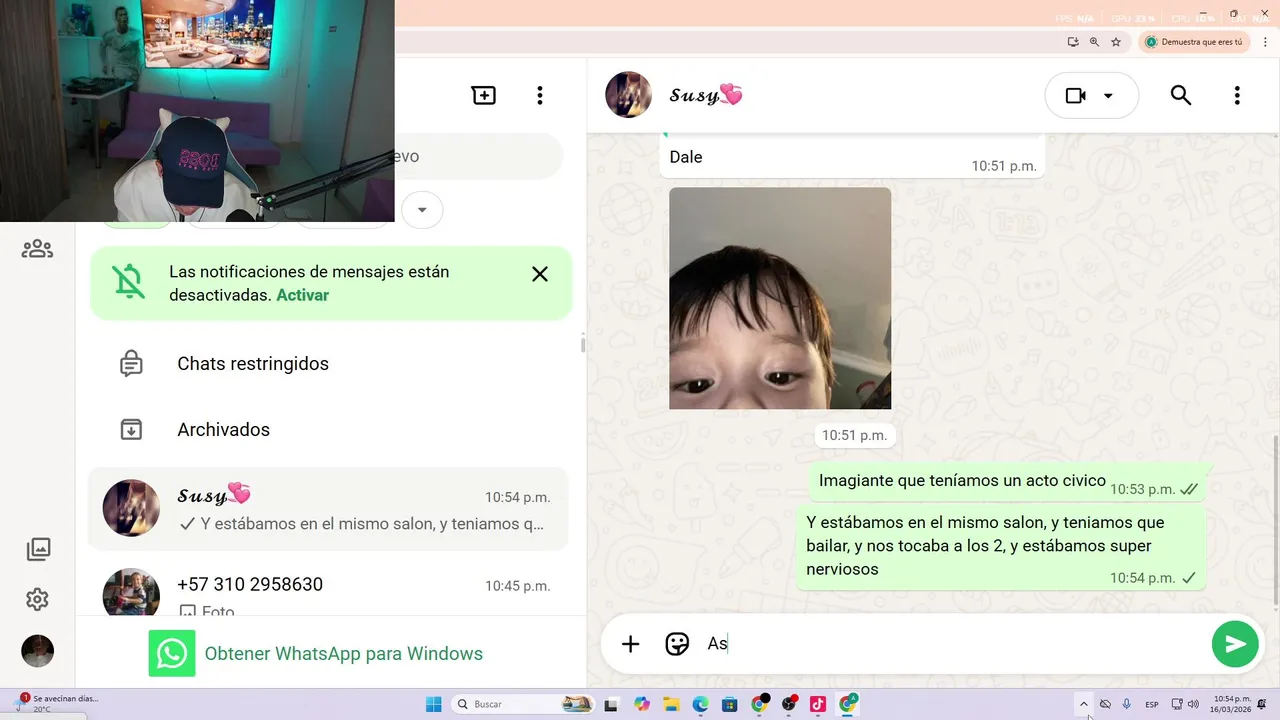Expand the chat filter dropdown chevron
Image resolution: width=1280 pixels, height=720 pixels.
coord(422,210)
